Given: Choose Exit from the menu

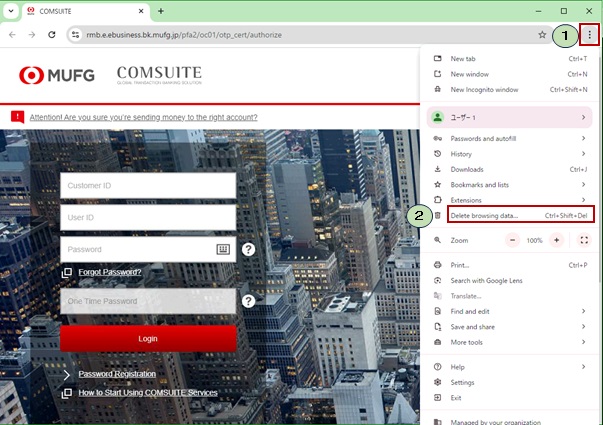Looking at the screenshot, I should pyautogui.click(x=510, y=398).
